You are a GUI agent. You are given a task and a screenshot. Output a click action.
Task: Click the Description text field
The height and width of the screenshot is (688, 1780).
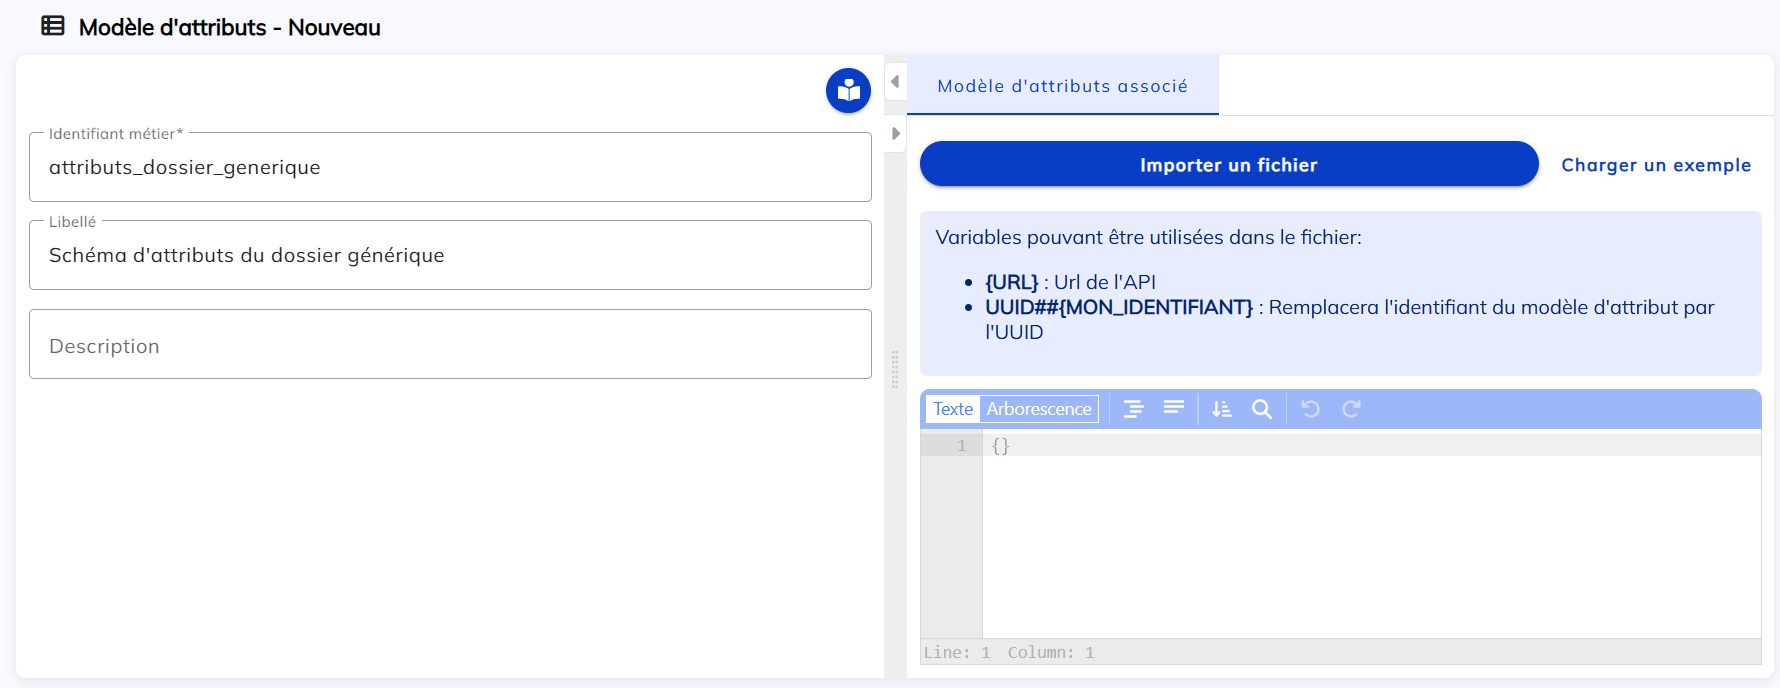(450, 345)
